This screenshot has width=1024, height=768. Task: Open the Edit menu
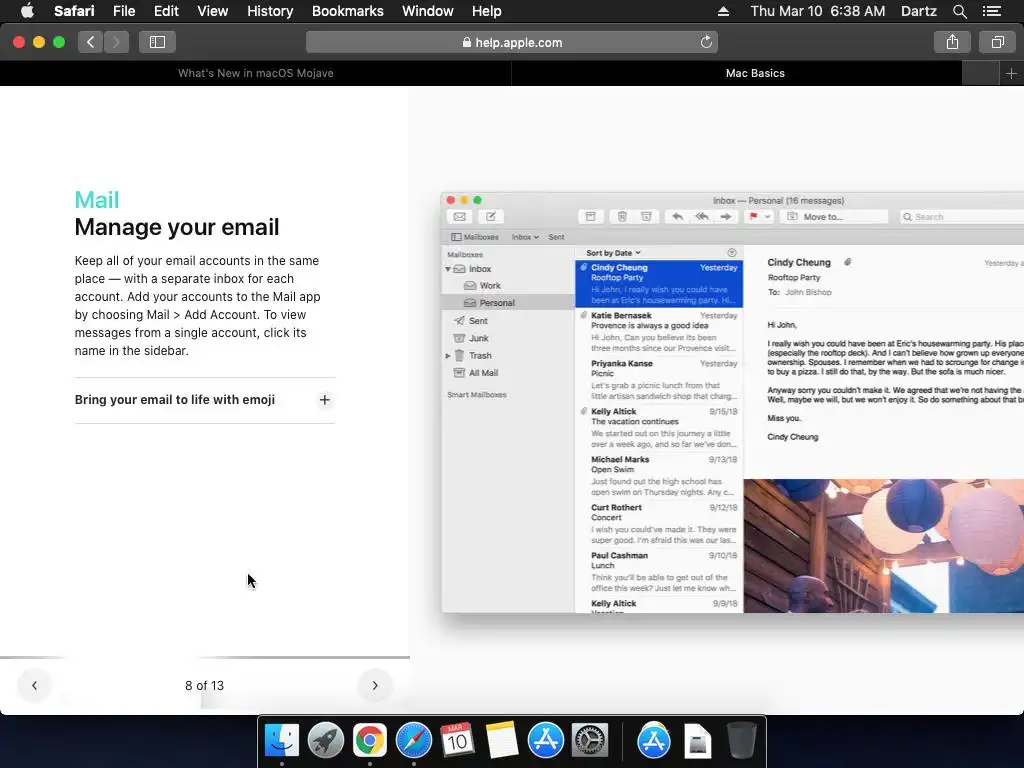coord(166,11)
